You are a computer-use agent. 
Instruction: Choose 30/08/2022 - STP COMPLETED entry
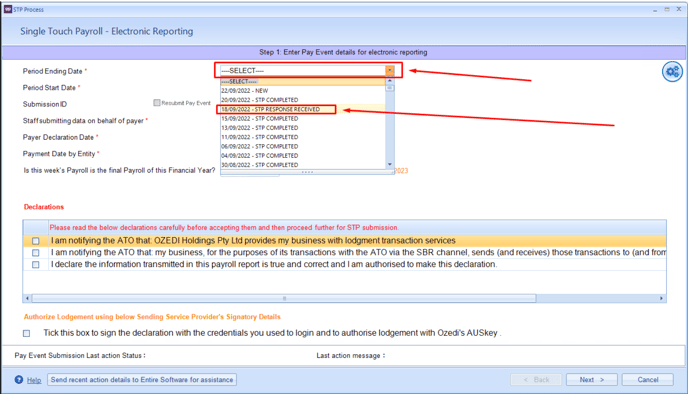pos(303,165)
